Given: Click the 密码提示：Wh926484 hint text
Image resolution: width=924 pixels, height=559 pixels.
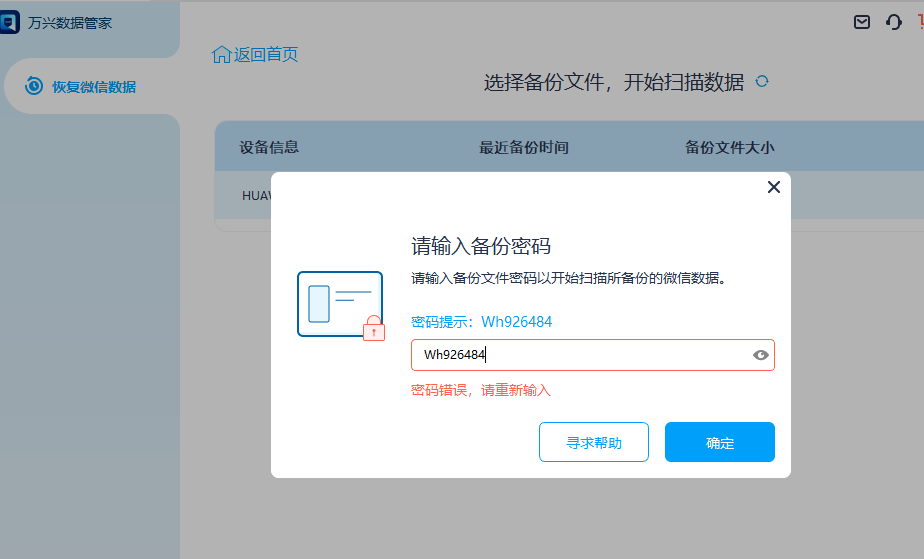Looking at the screenshot, I should 481,322.
